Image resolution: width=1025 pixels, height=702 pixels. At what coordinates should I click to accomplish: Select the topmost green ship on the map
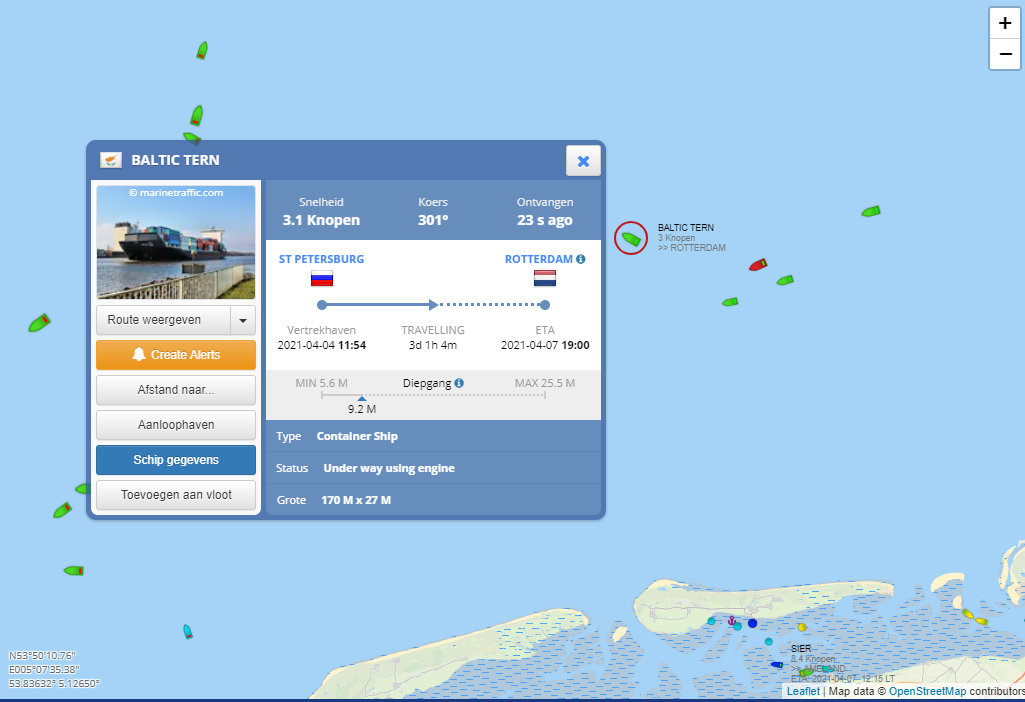click(x=202, y=50)
